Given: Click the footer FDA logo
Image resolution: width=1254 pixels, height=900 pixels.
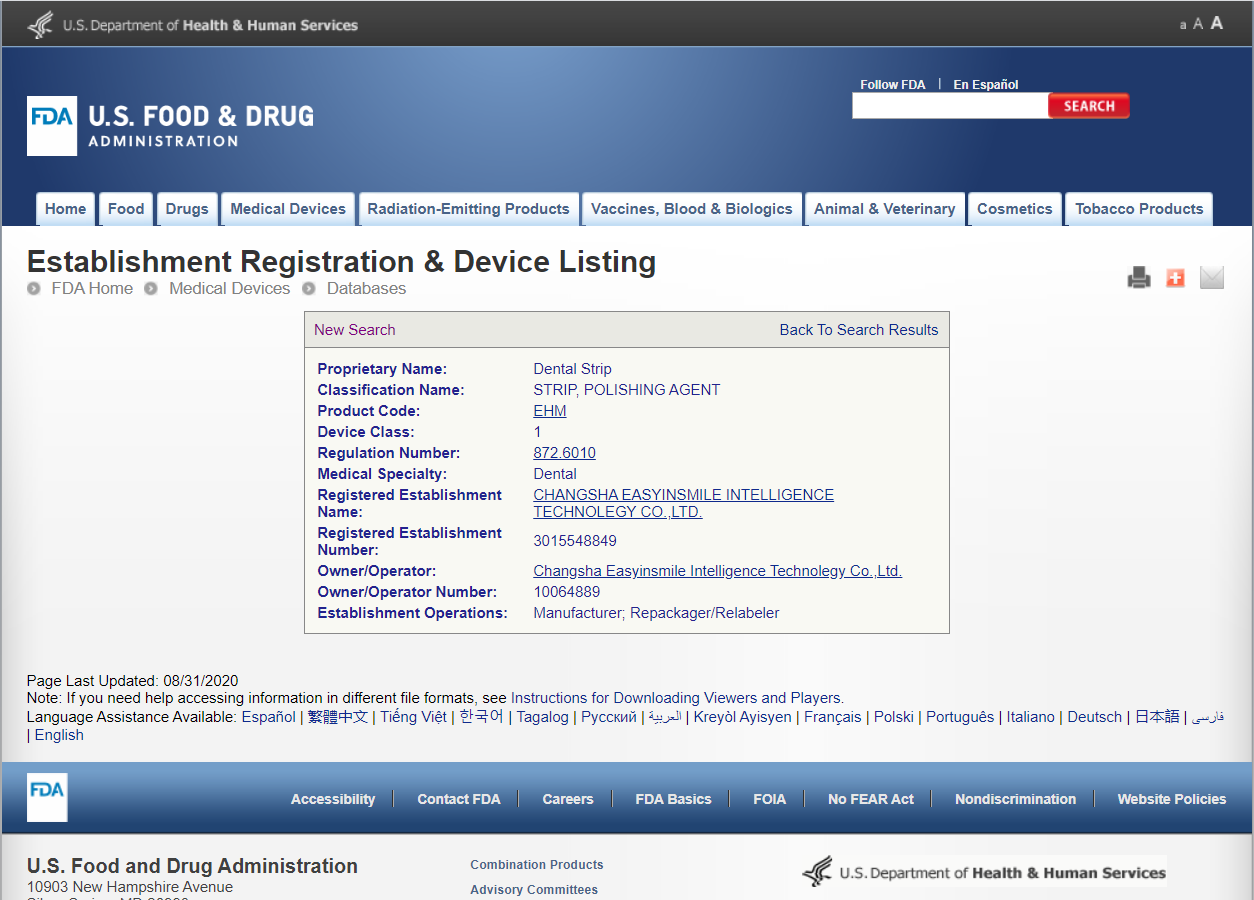Looking at the screenshot, I should 47,797.
